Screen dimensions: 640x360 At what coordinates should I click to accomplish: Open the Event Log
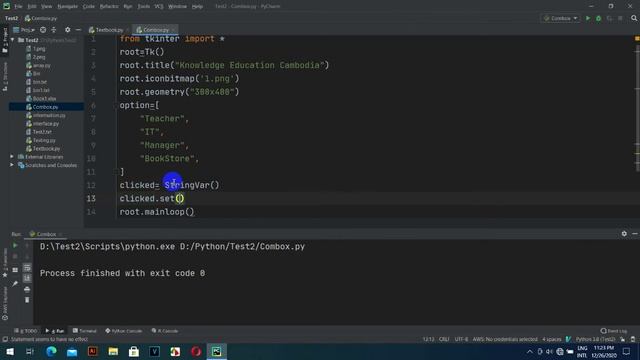(614, 331)
